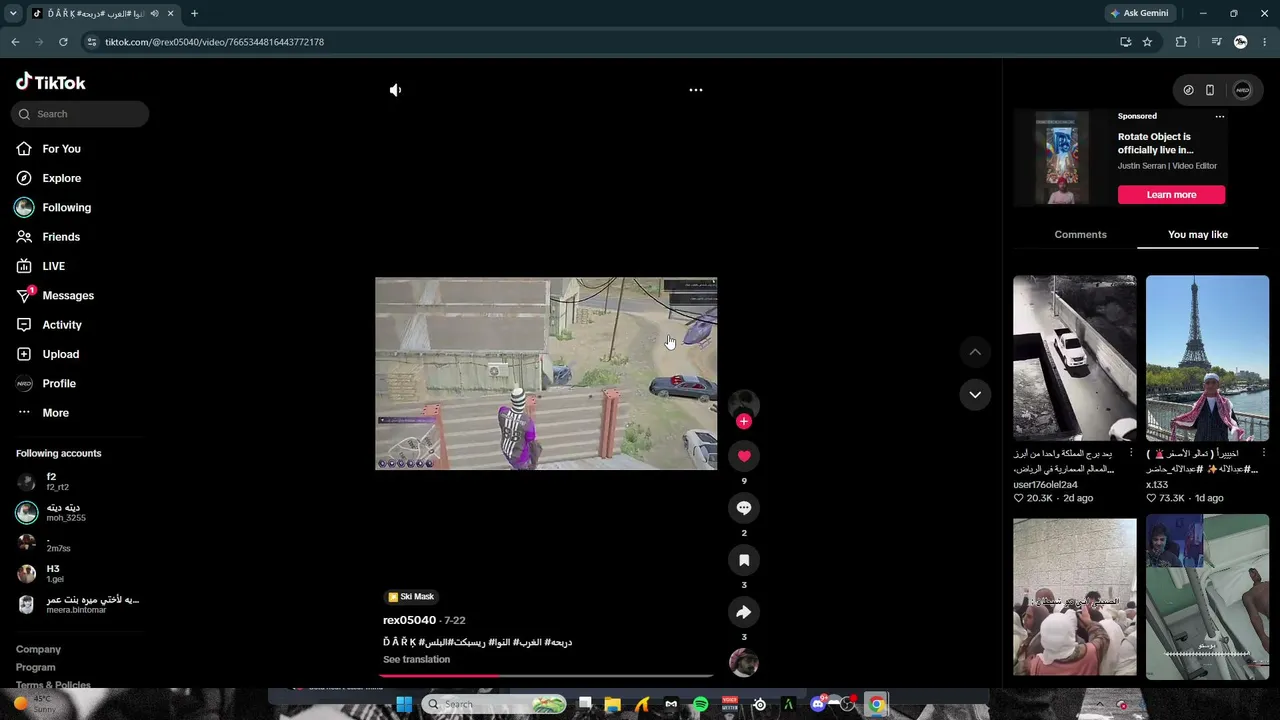The width and height of the screenshot is (1280, 720).
Task: Go to the previous video arrow
Action: click(x=975, y=352)
